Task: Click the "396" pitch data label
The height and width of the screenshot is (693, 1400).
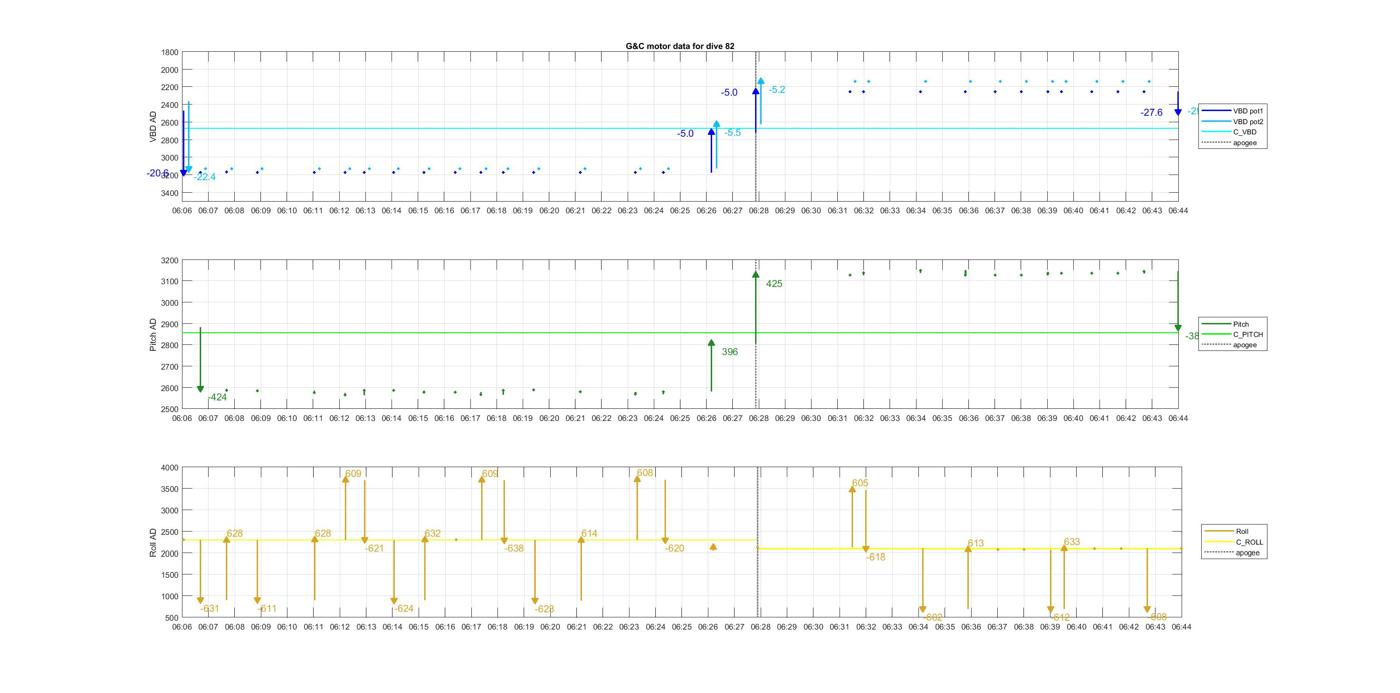Action: 730,352
